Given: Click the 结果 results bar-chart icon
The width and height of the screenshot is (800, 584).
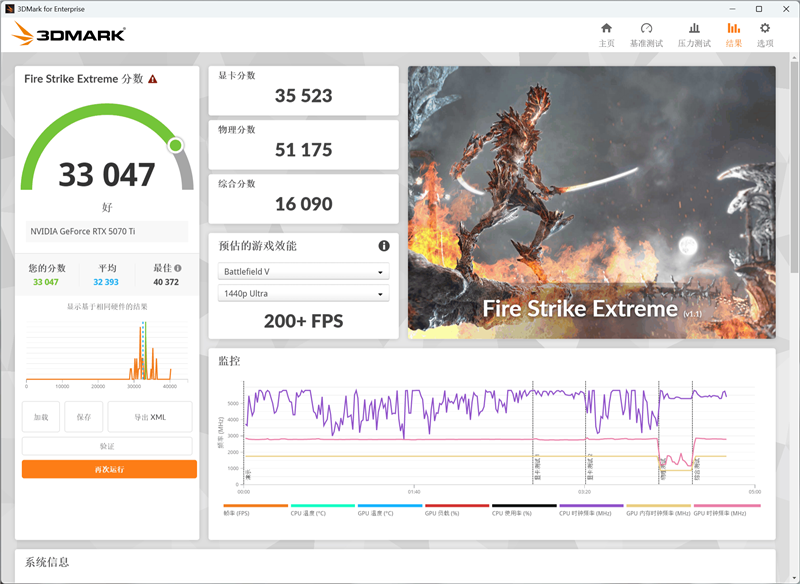Looking at the screenshot, I should click(x=733, y=29).
